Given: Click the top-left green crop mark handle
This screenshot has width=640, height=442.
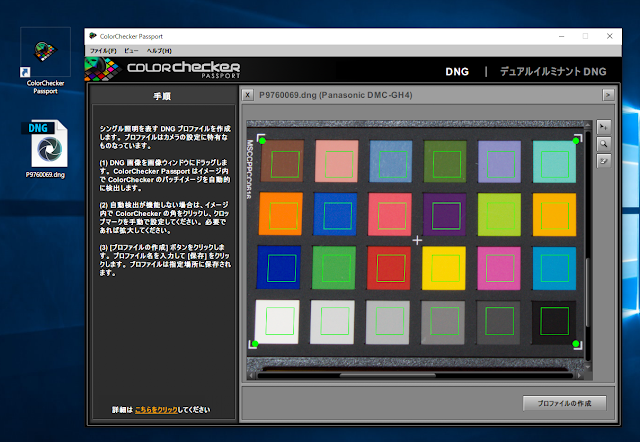Looking at the screenshot, I should (x=262, y=140).
